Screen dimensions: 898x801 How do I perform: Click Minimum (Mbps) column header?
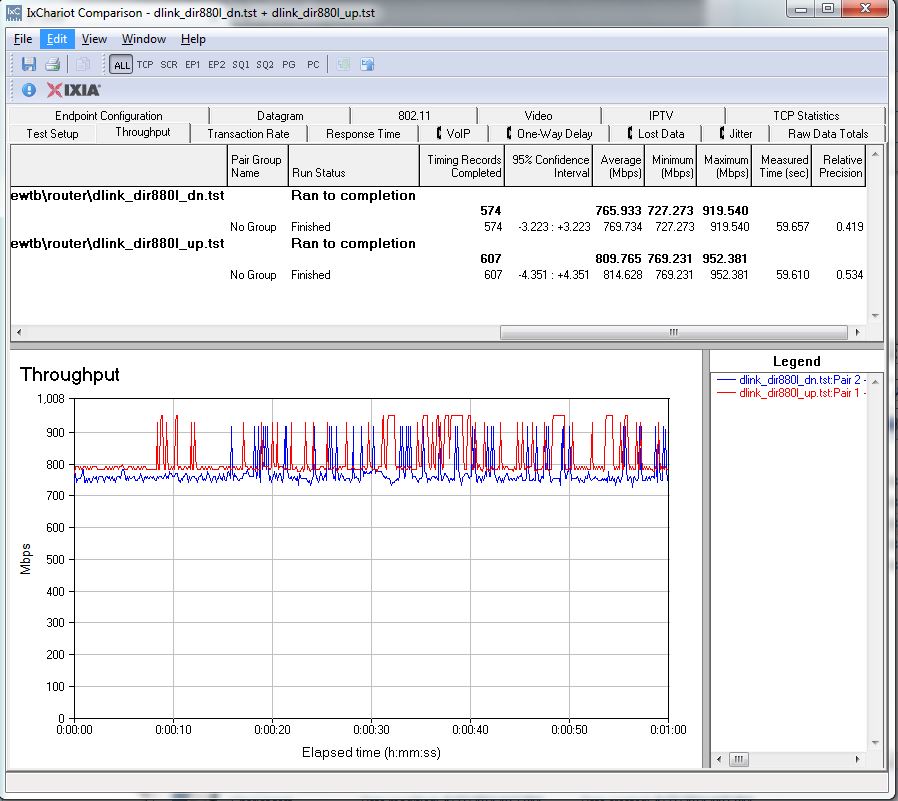click(671, 166)
